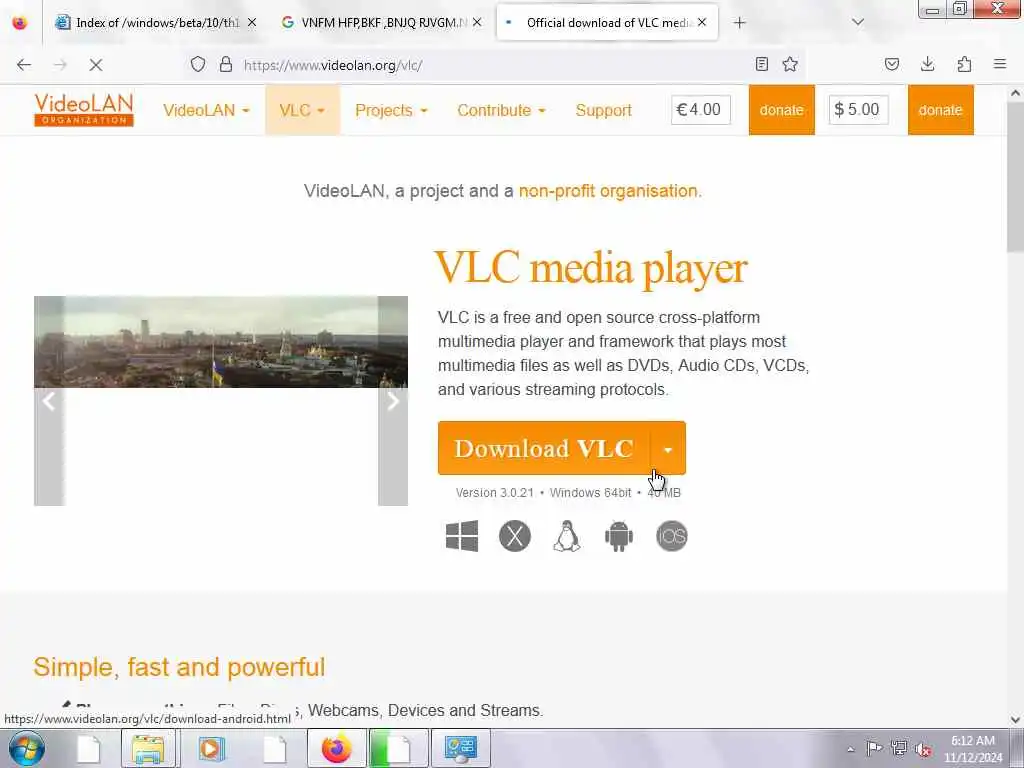Click the forward navigation arrow
Screen dimensions: 1024x768
[x=60, y=65]
